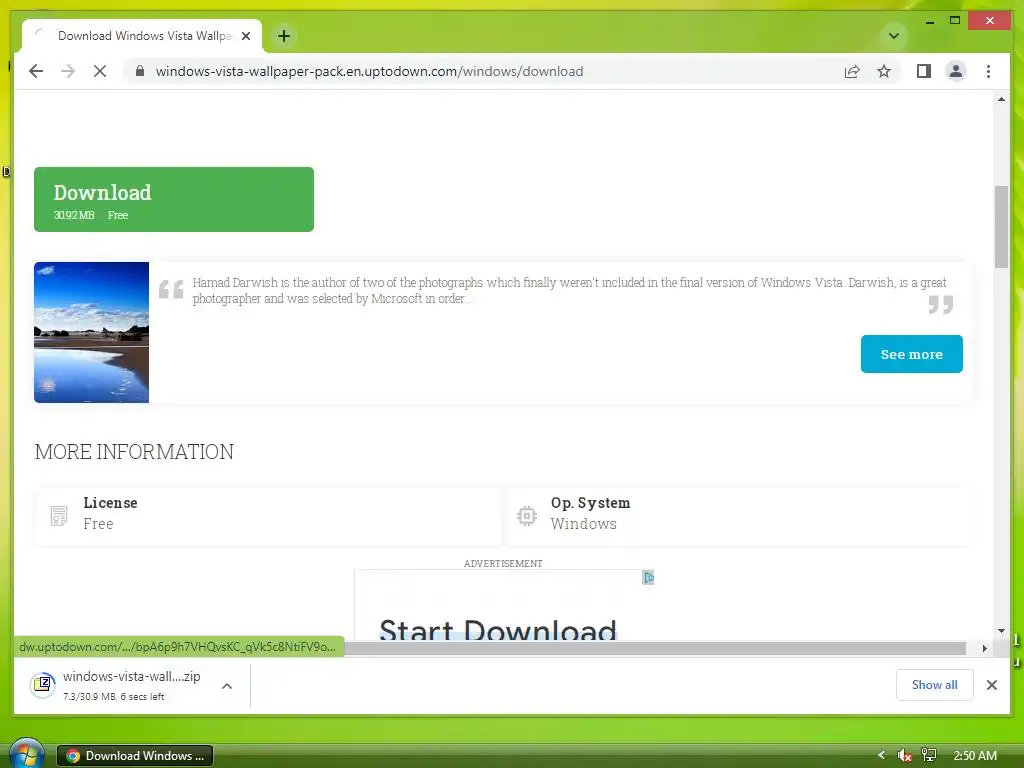
Task: Click the horizontal scrollbar thumb
Action: 655,648
